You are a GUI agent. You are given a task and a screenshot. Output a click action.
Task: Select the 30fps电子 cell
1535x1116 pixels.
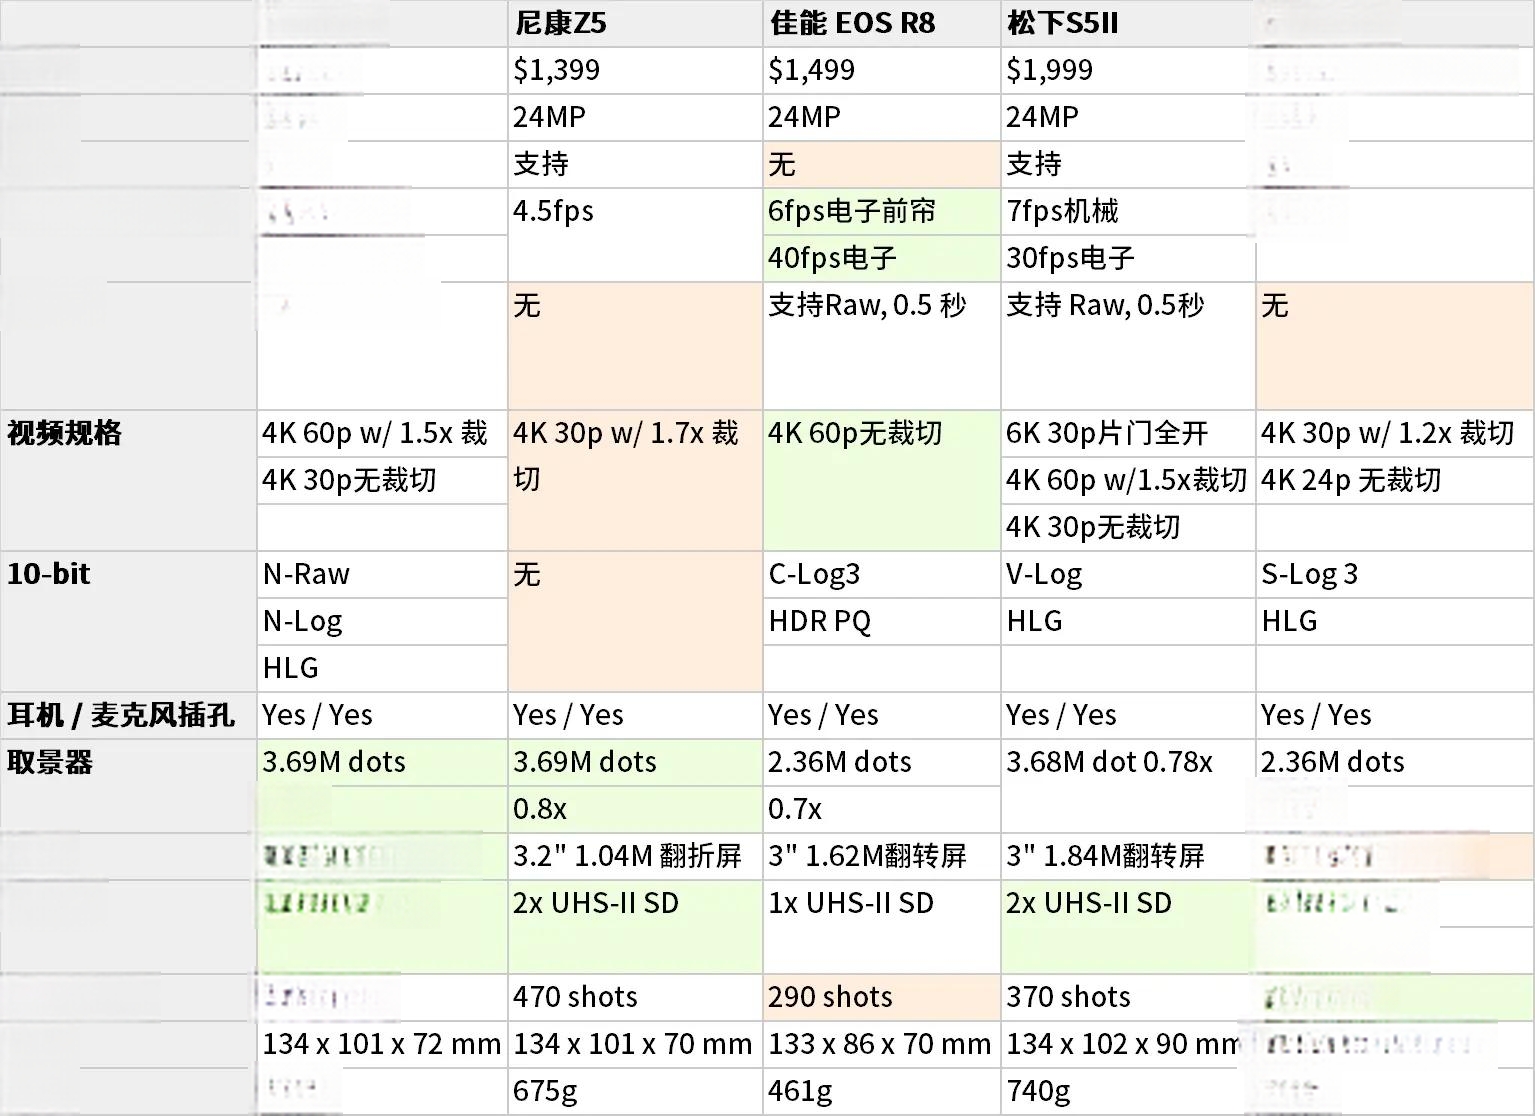coord(1127,258)
